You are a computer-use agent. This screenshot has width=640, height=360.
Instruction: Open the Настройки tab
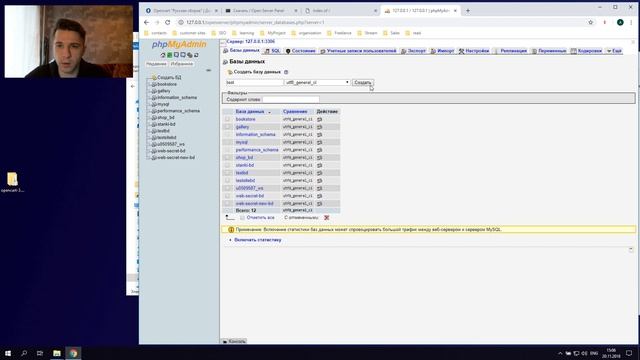coord(474,51)
